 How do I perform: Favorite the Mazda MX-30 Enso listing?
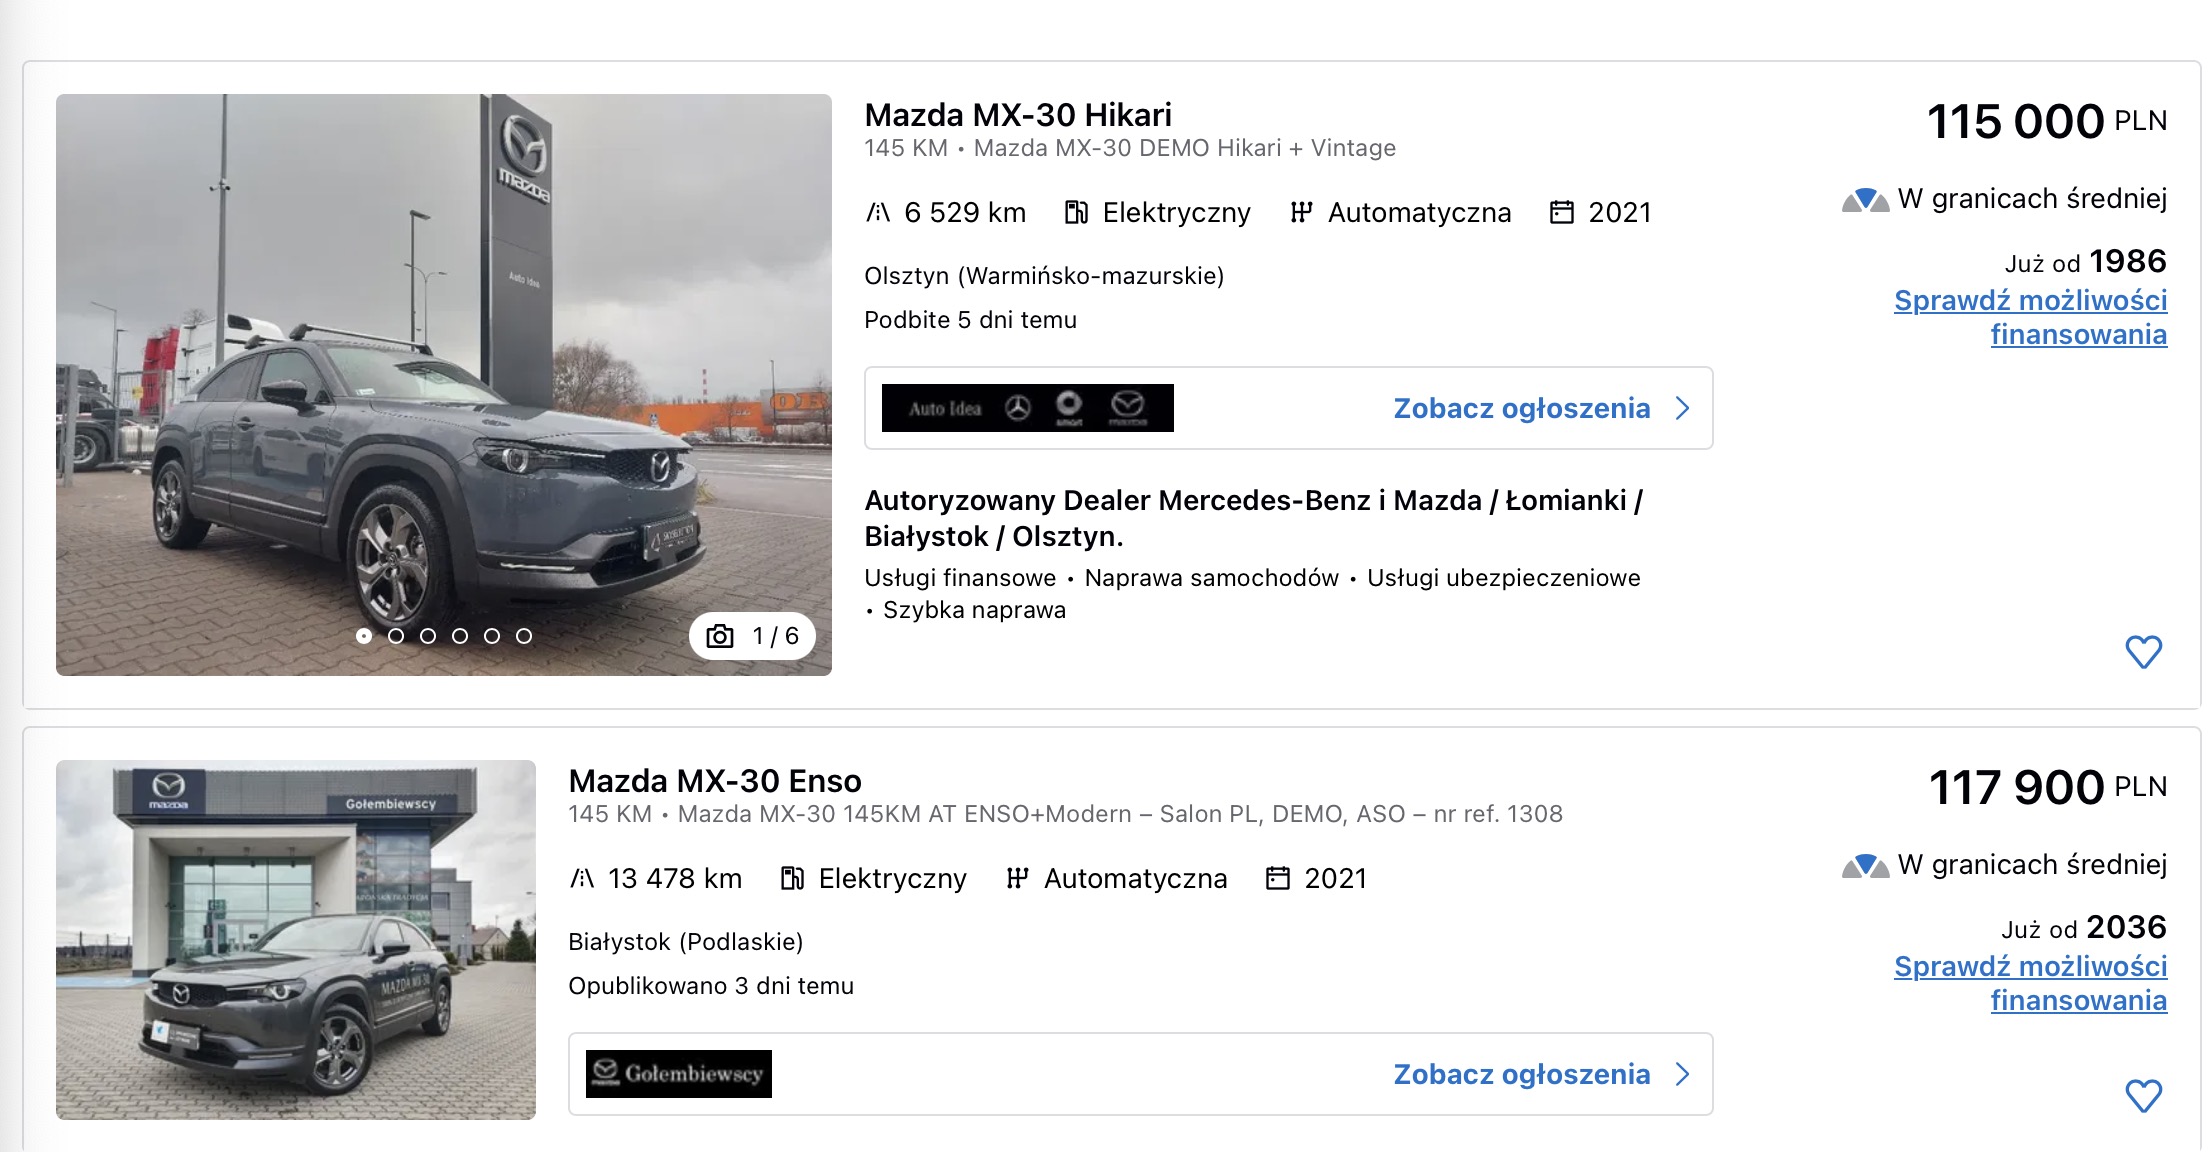(2143, 1096)
